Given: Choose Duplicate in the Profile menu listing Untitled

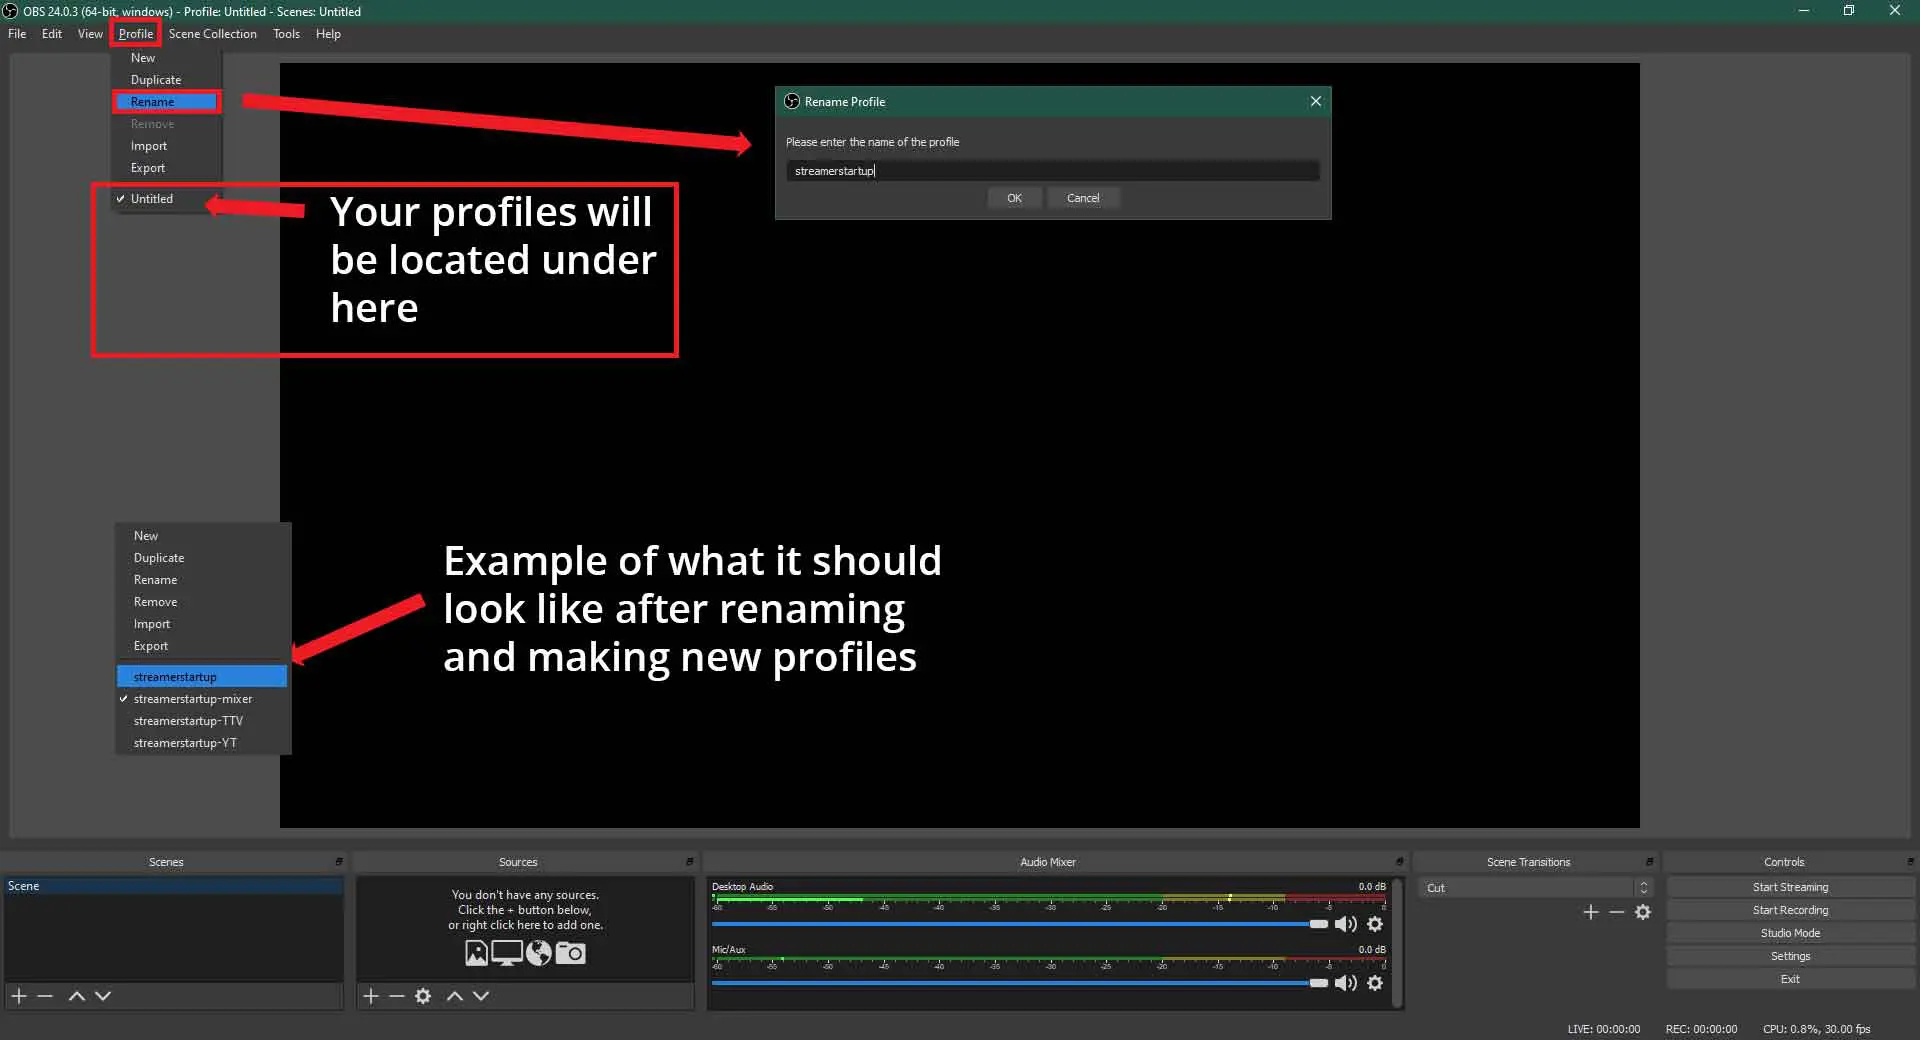Looking at the screenshot, I should click(166, 80).
